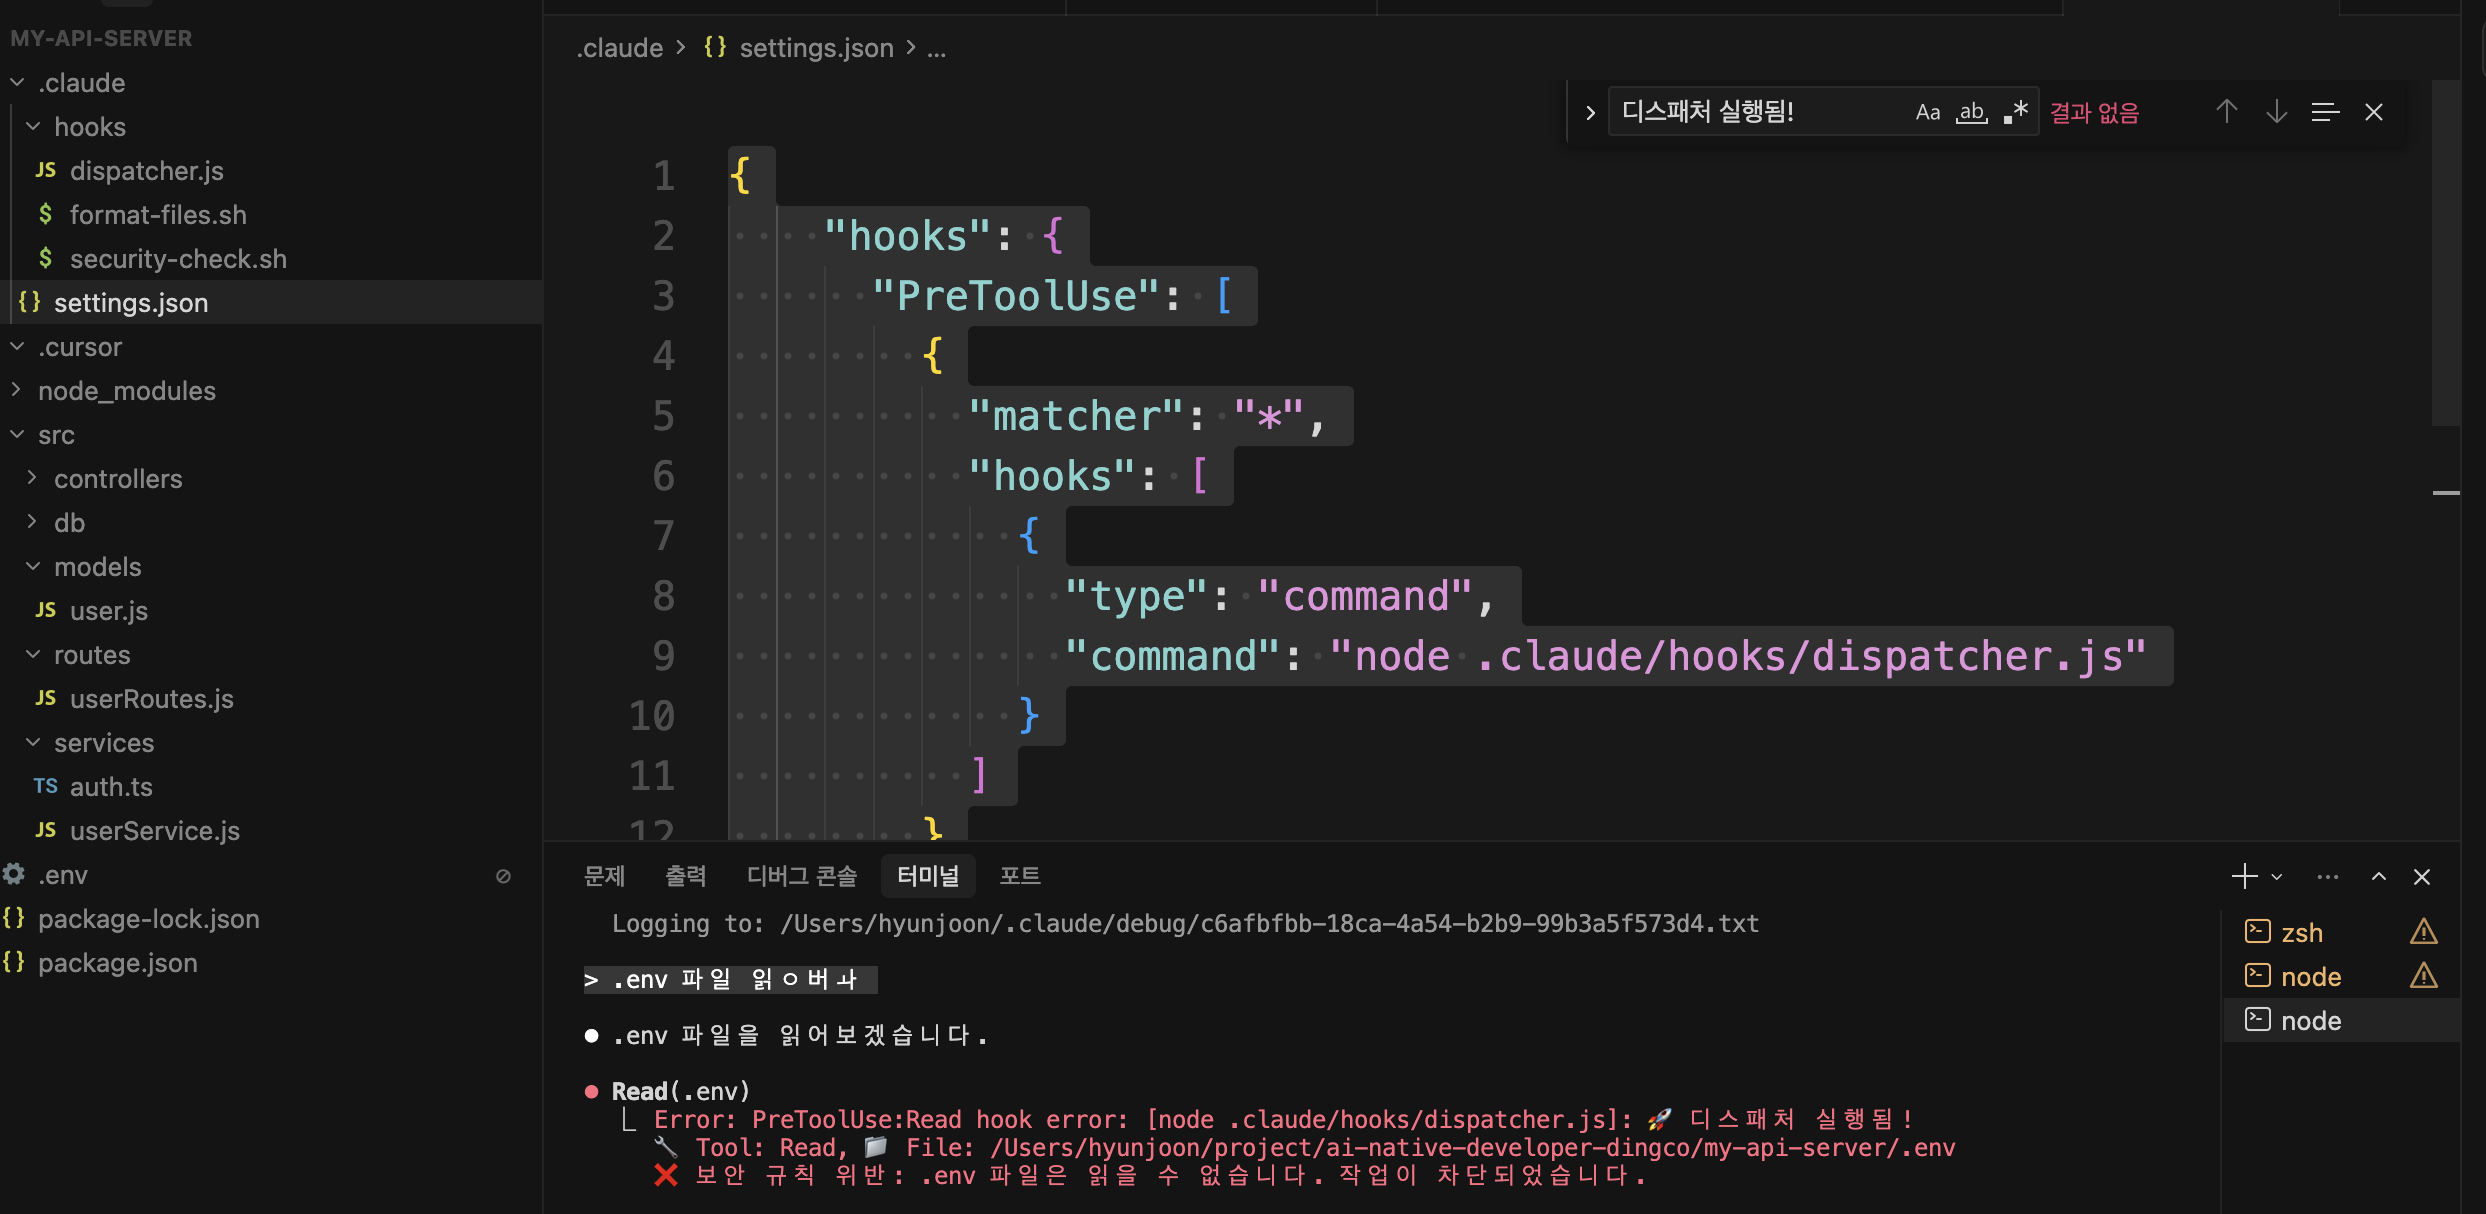Toggle Match Case in find widget

[x=1927, y=112]
